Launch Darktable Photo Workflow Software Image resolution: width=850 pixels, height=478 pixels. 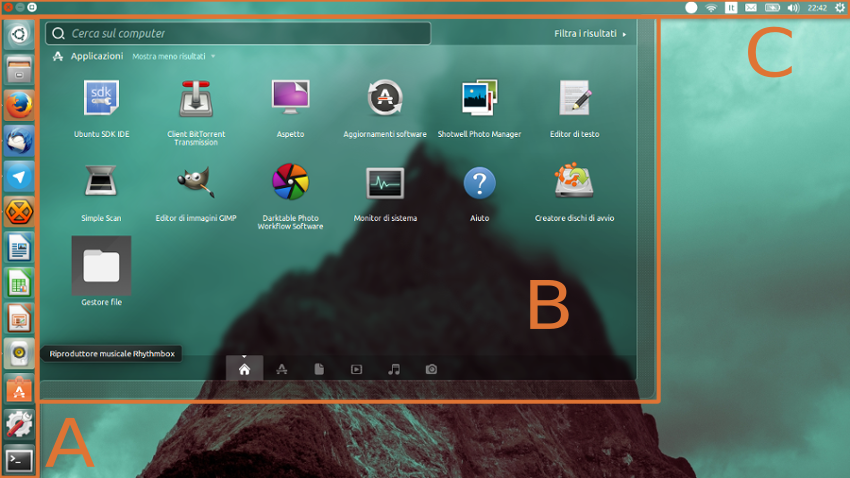click(x=290, y=182)
